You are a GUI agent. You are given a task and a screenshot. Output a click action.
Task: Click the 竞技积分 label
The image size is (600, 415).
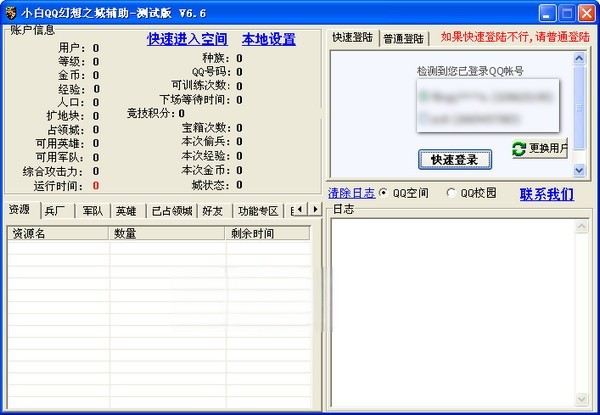[x=151, y=113]
